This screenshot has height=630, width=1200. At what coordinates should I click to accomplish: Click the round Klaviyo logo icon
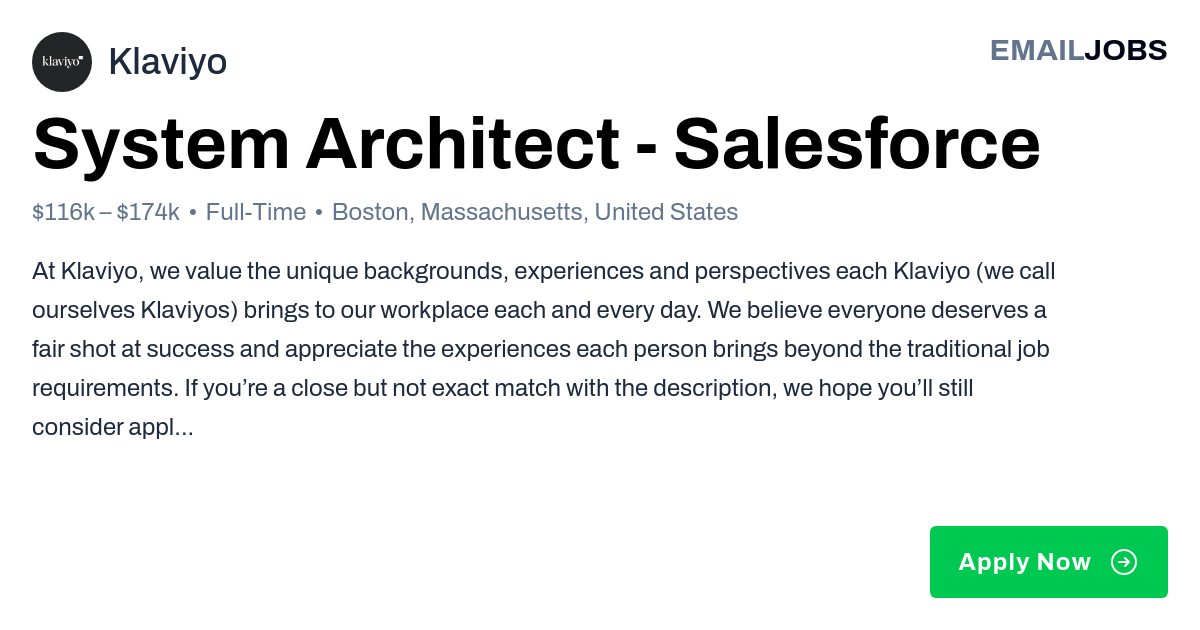(62, 62)
